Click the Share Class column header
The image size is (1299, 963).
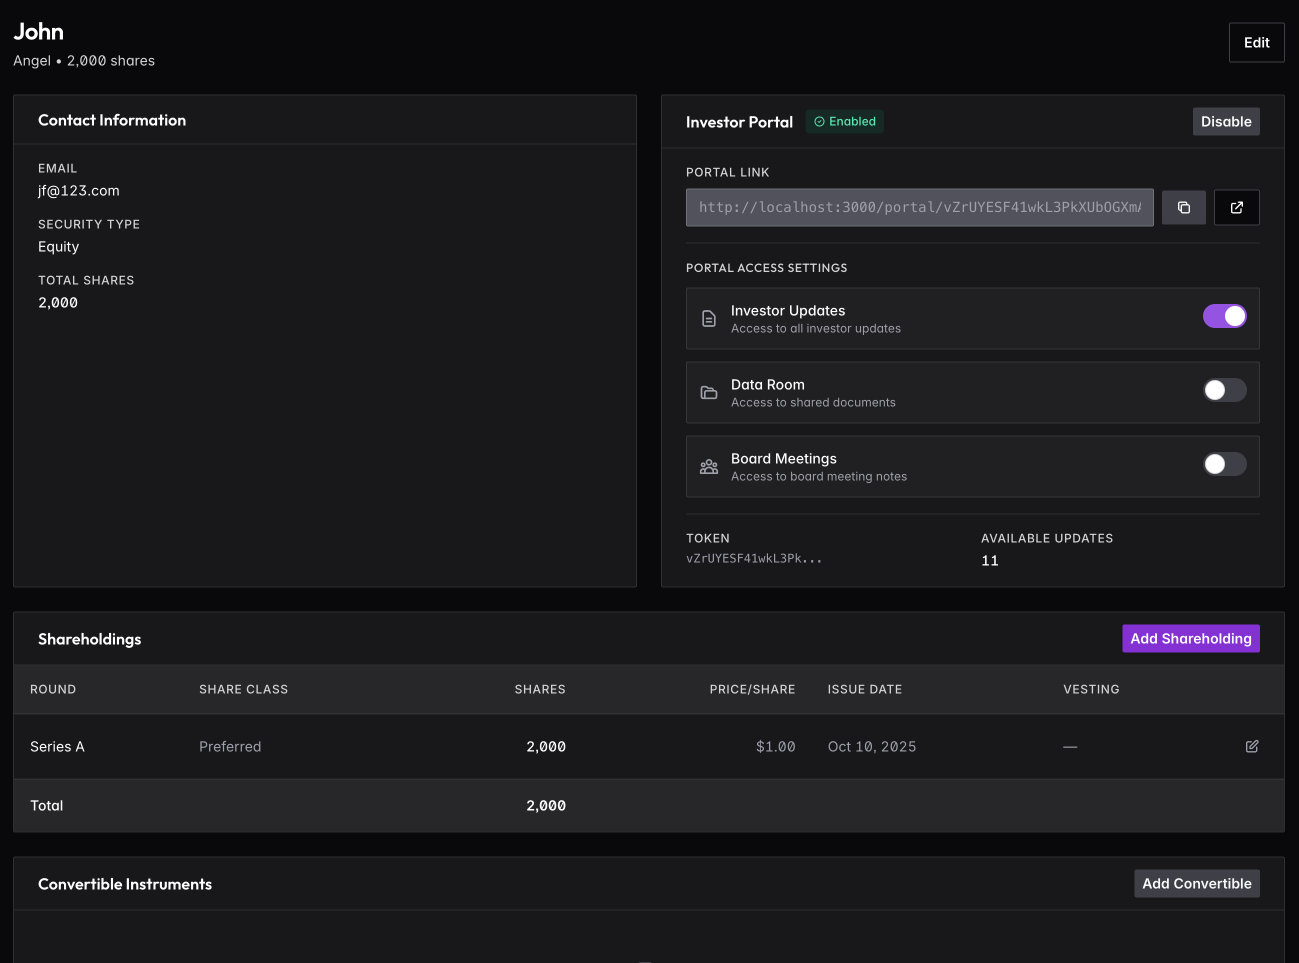point(243,690)
